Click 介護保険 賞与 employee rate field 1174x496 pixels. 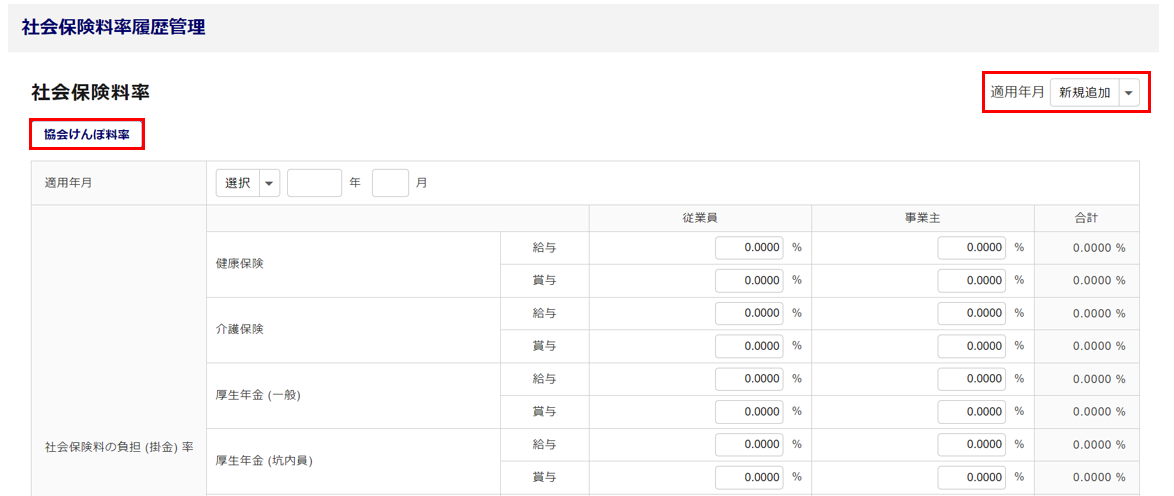pyautogui.click(x=749, y=346)
